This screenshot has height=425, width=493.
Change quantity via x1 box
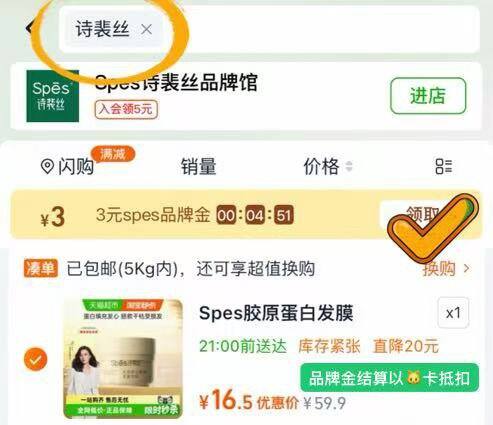pos(453,313)
